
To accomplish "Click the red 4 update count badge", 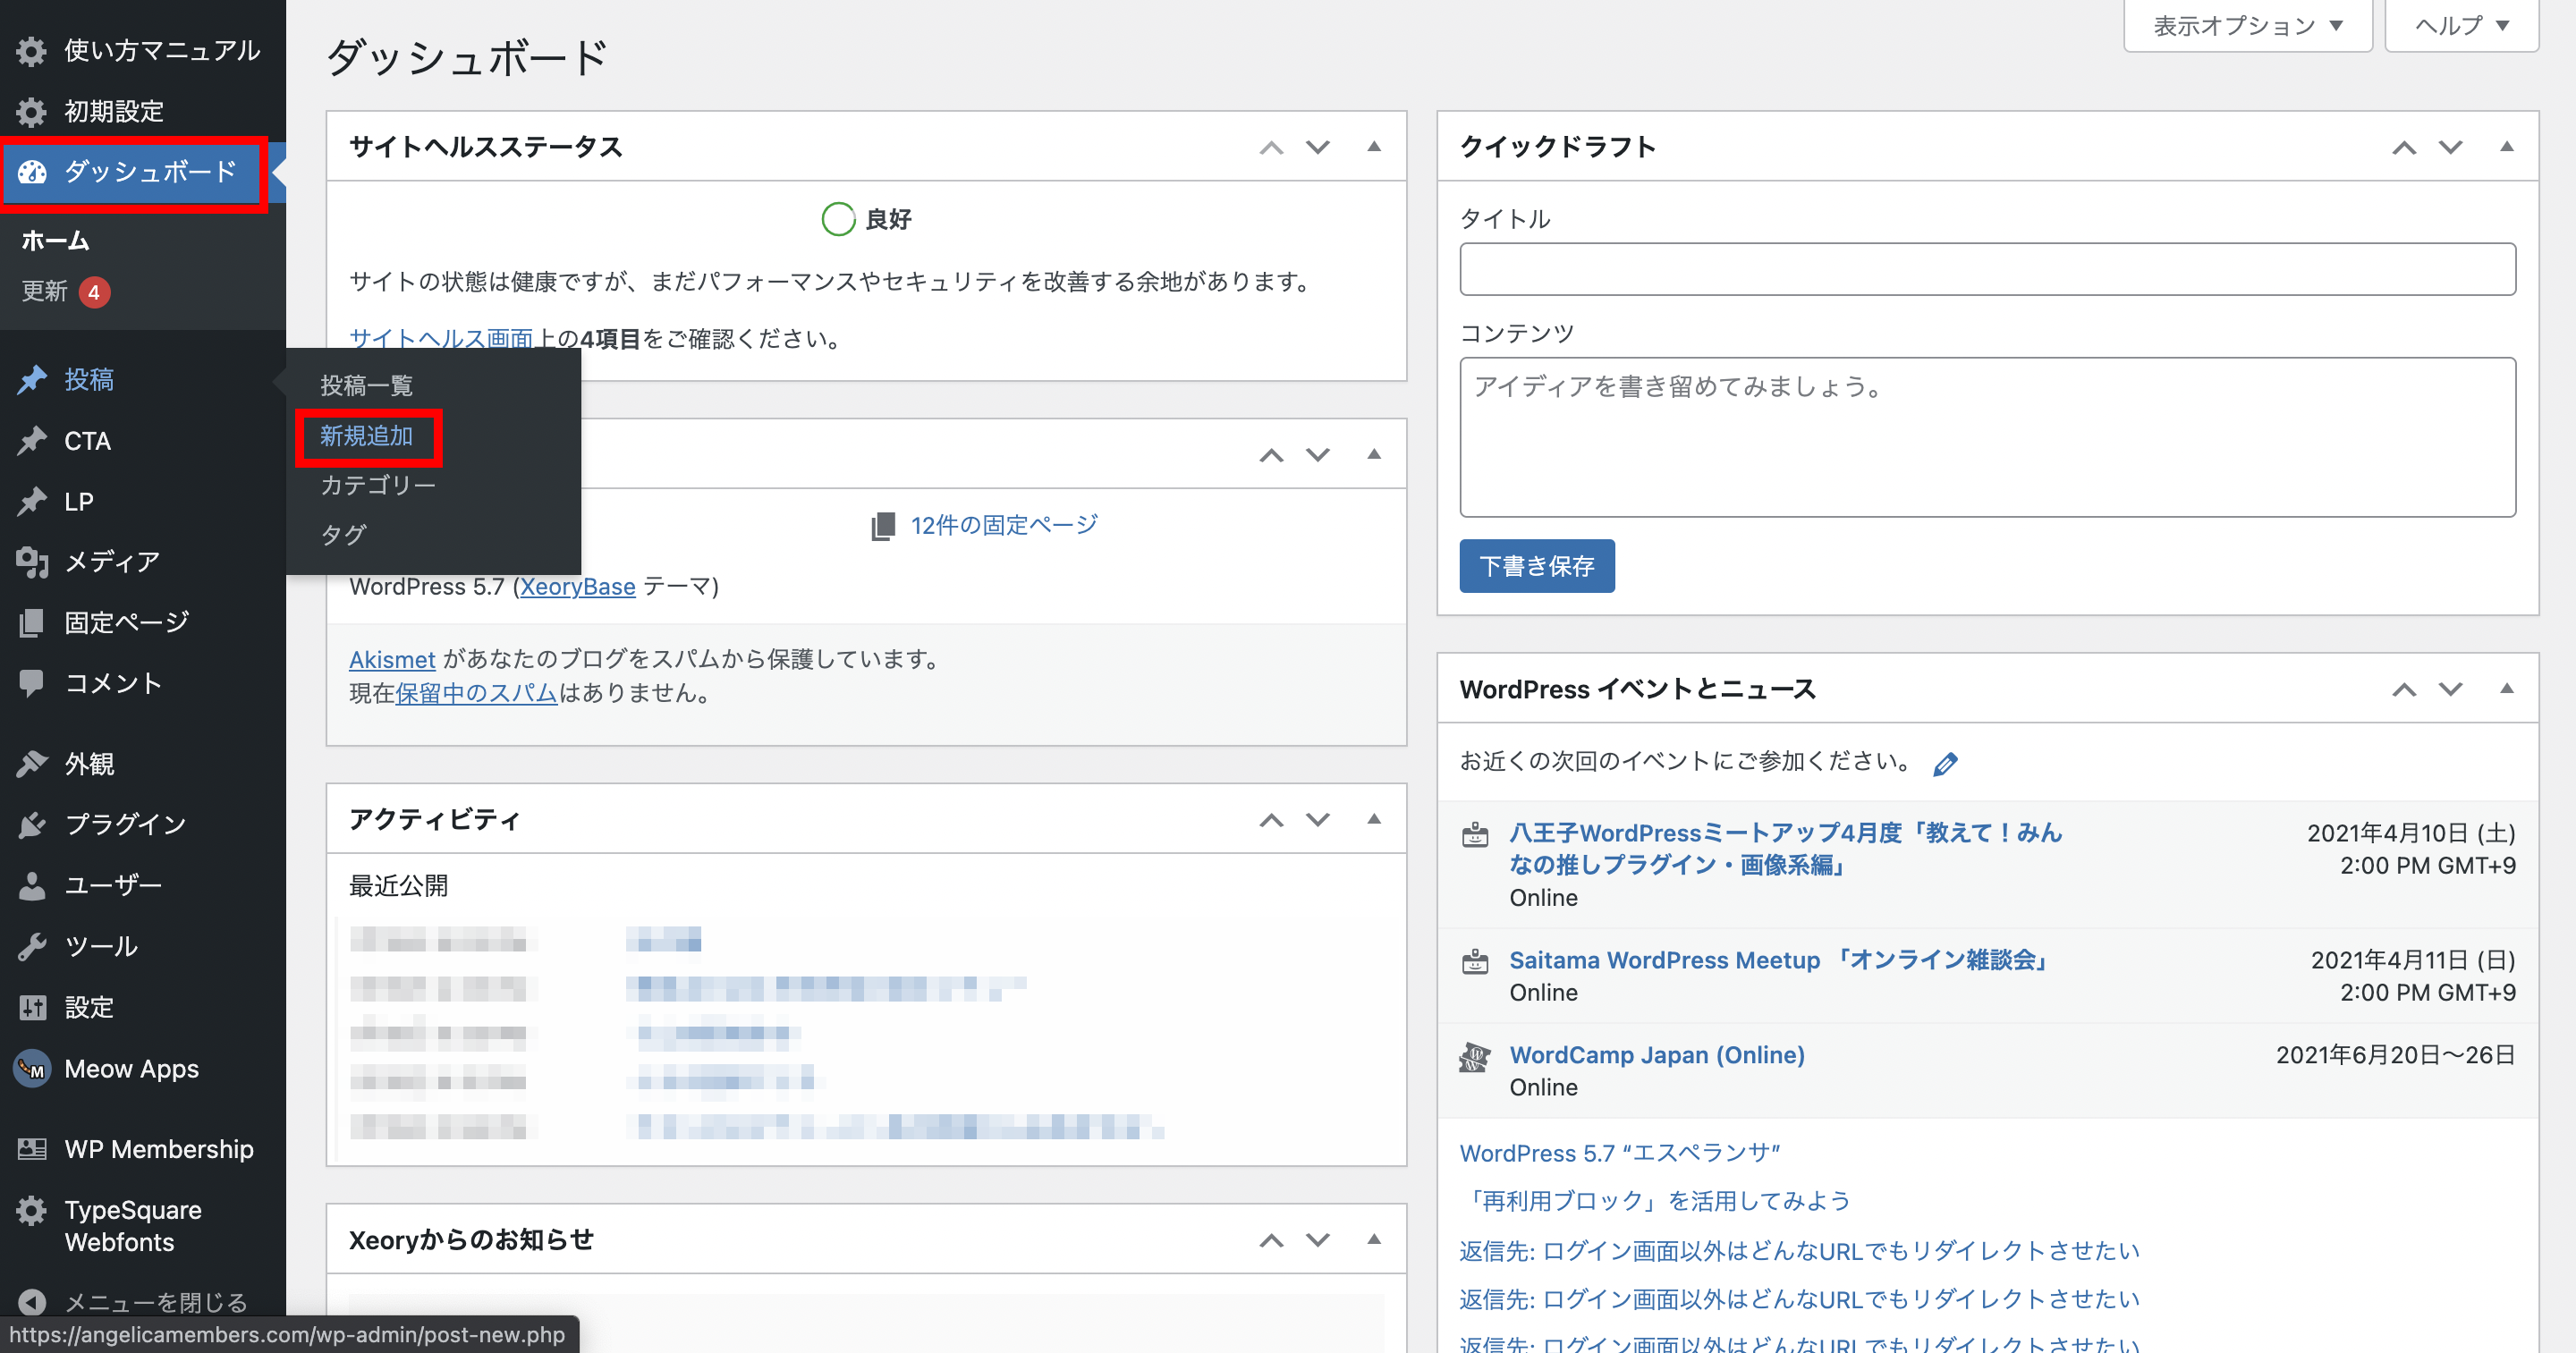I will (x=94, y=293).
